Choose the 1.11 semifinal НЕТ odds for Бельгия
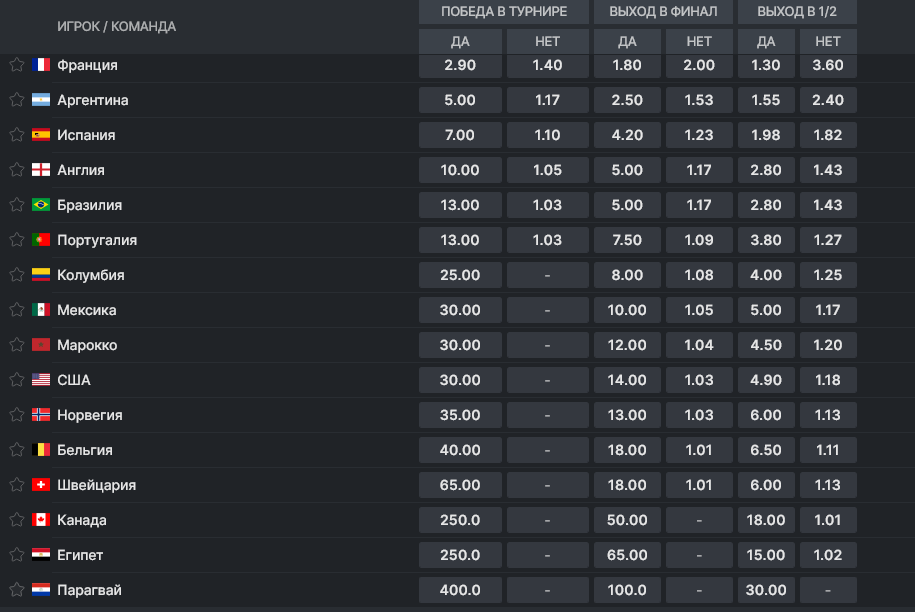The image size is (915, 612). point(828,450)
